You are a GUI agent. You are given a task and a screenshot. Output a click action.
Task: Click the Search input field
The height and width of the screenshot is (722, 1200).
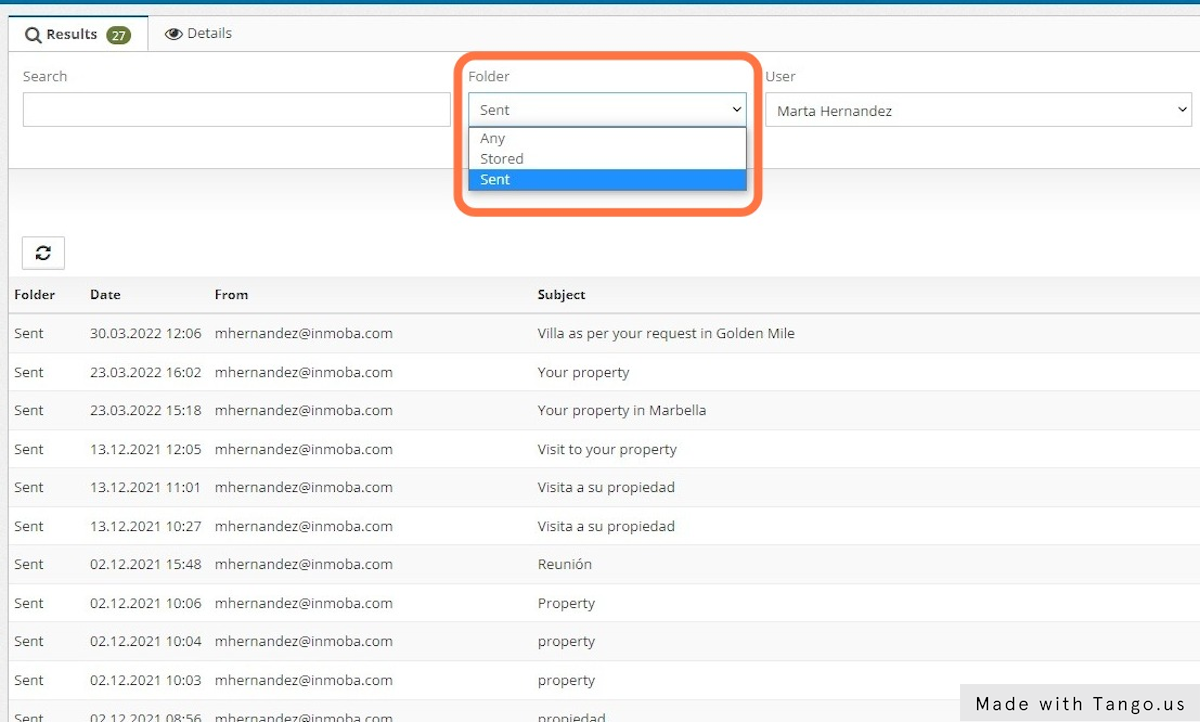pyautogui.click(x=236, y=110)
